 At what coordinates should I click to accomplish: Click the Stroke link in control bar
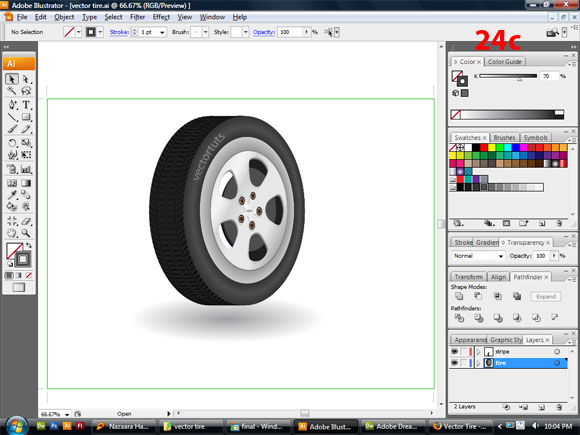point(119,32)
